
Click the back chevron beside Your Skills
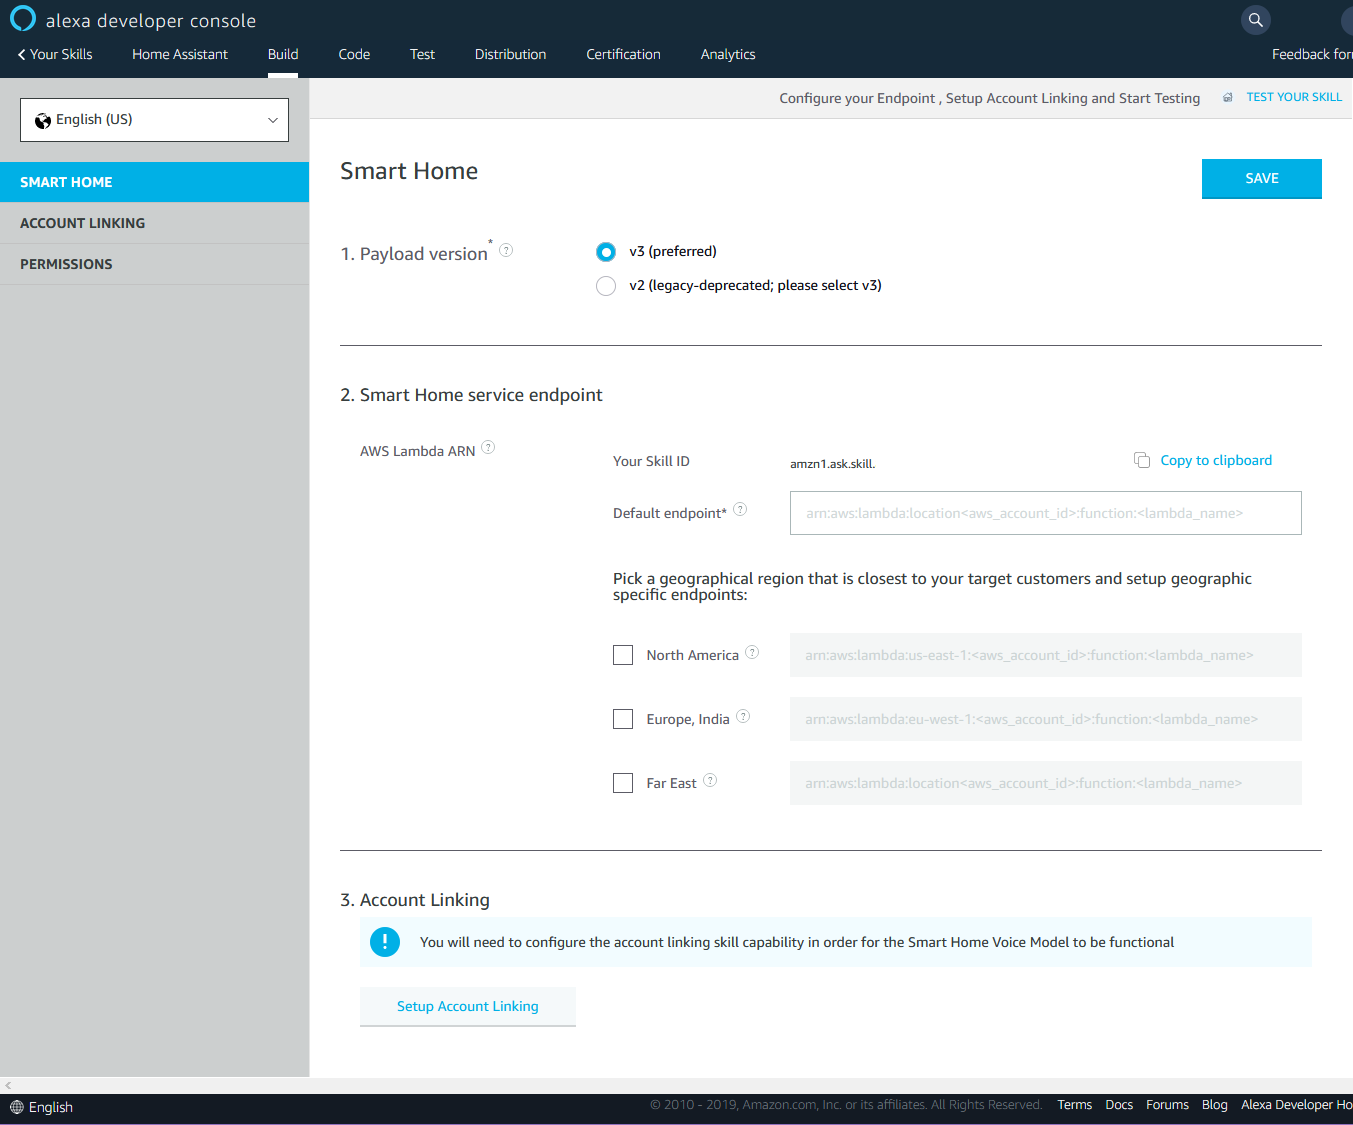[21, 54]
